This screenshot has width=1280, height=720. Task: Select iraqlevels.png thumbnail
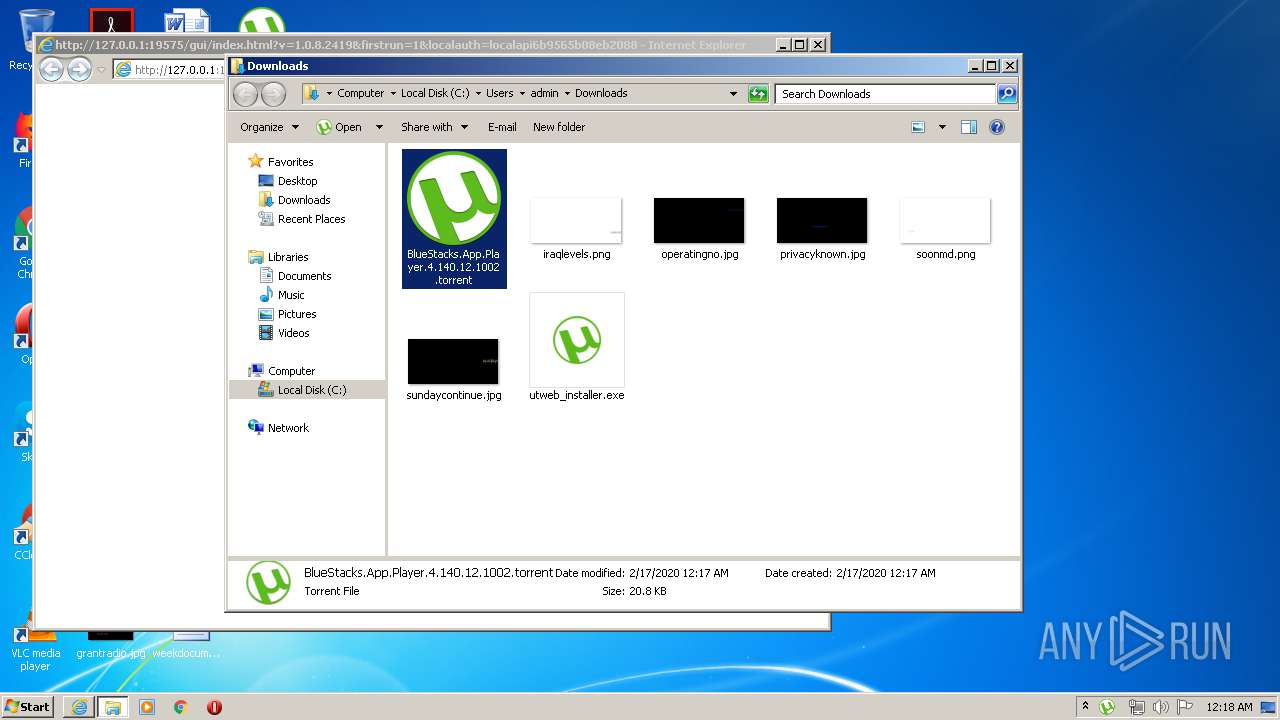[x=576, y=221]
